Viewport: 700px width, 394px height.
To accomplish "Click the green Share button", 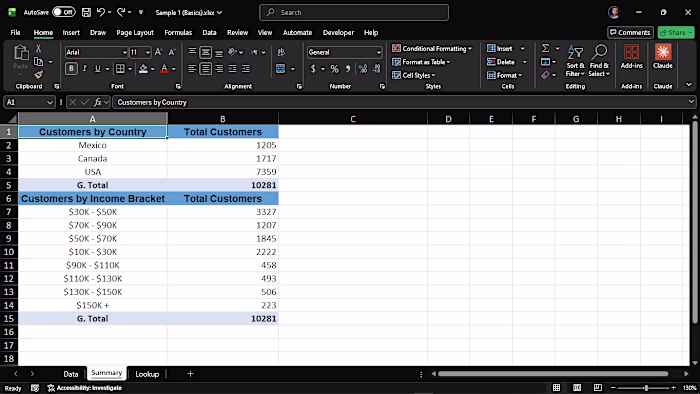I will [x=676, y=33].
